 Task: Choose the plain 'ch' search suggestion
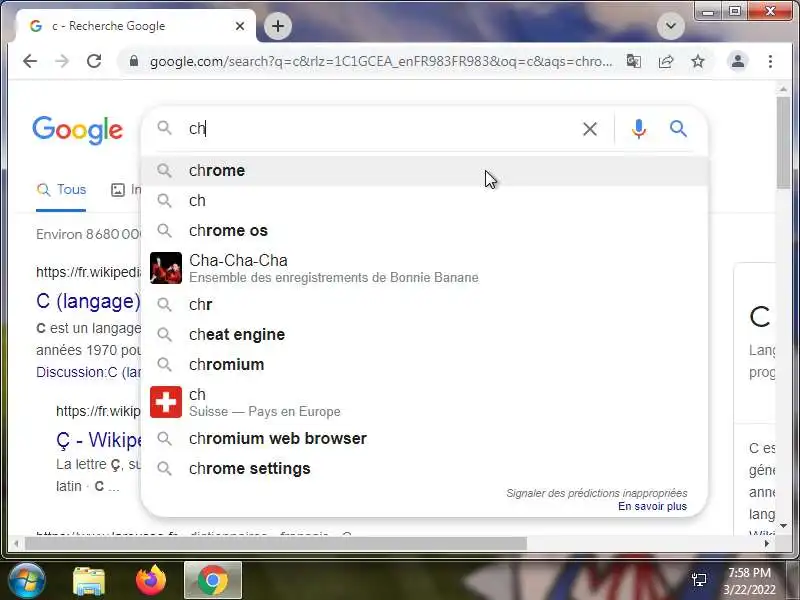point(424,201)
